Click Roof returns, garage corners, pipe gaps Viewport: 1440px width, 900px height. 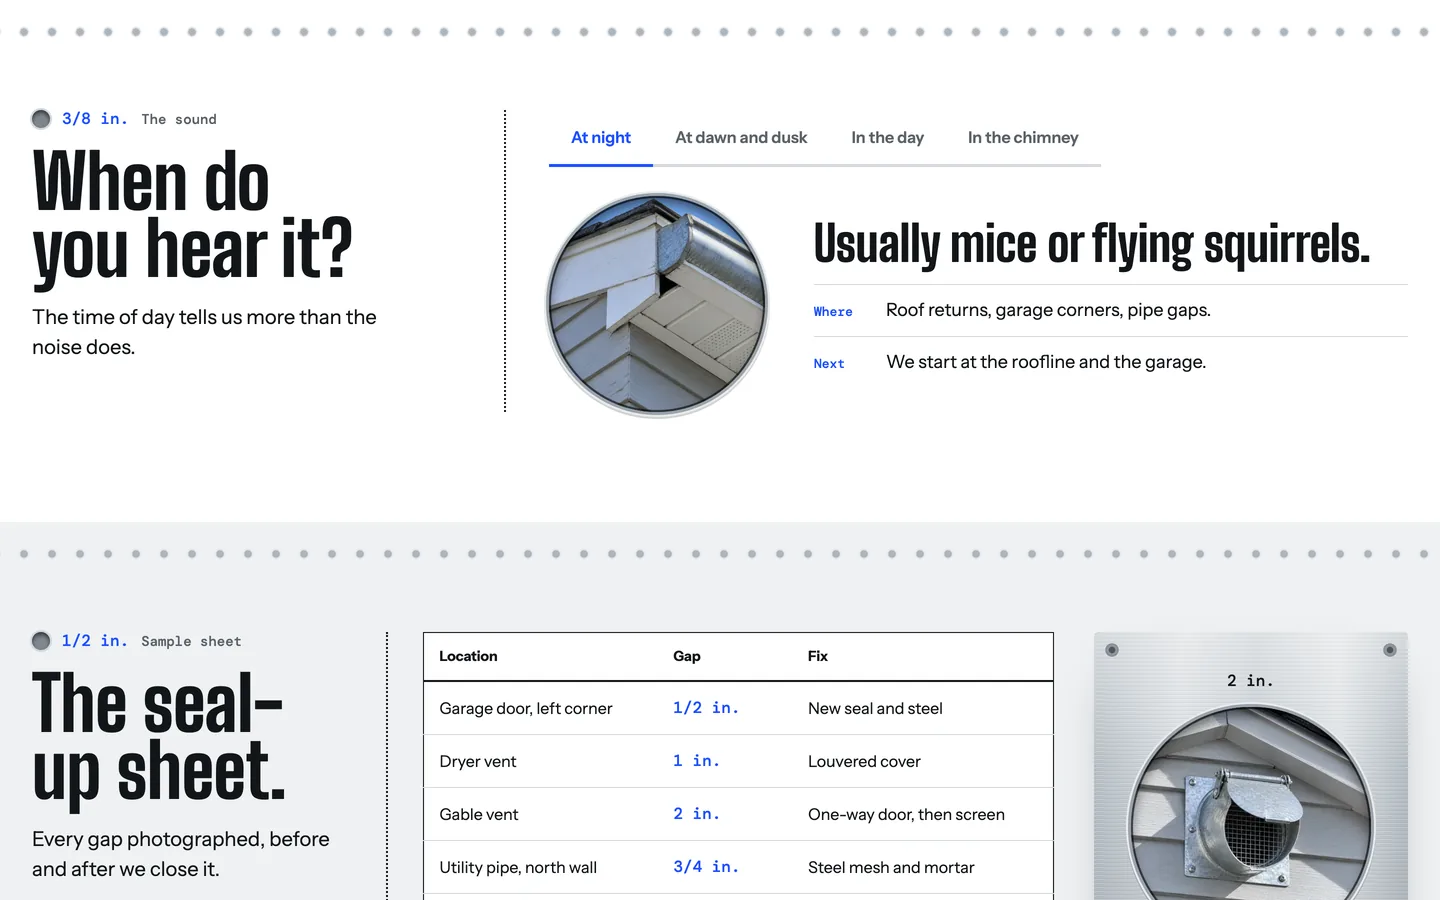click(x=1048, y=310)
